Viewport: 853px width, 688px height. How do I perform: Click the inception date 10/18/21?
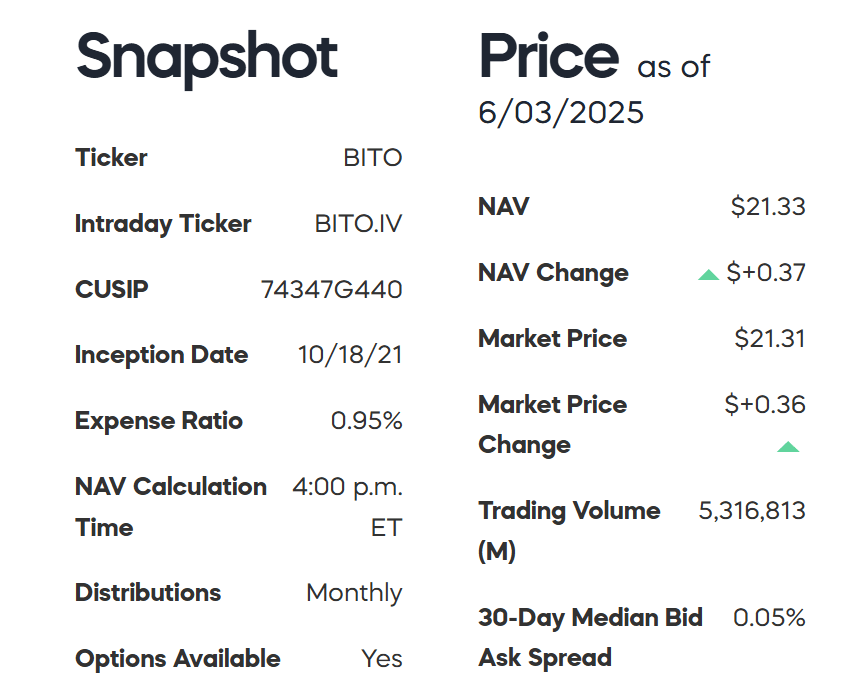pyautogui.click(x=350, y=355)
